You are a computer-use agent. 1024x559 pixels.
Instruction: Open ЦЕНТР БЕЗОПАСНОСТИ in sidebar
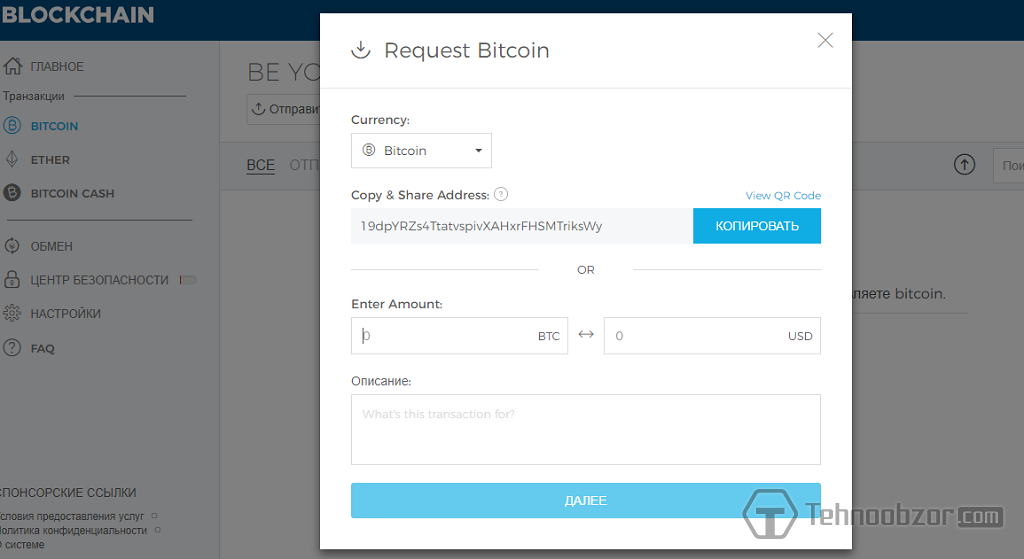pyautogui.click(x=99, y=280)
